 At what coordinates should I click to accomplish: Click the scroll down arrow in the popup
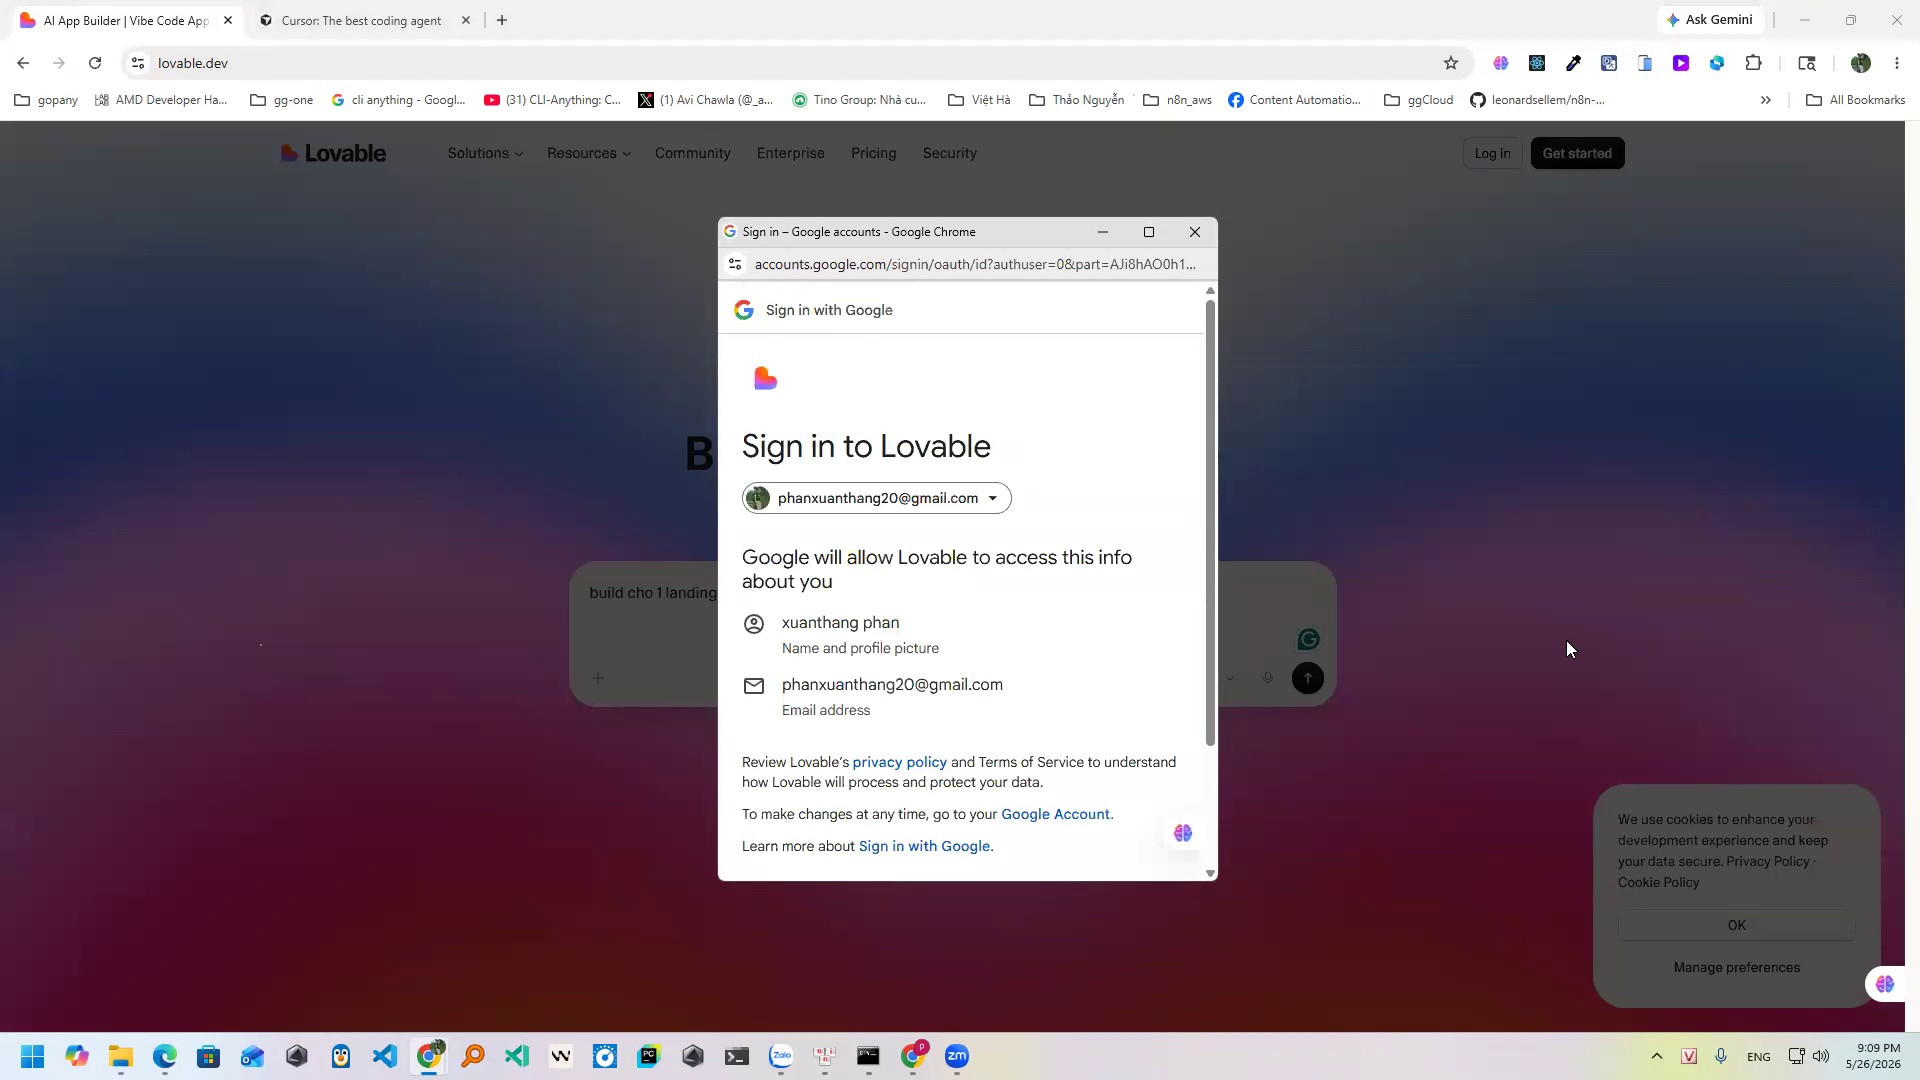tap(1210, 873)
